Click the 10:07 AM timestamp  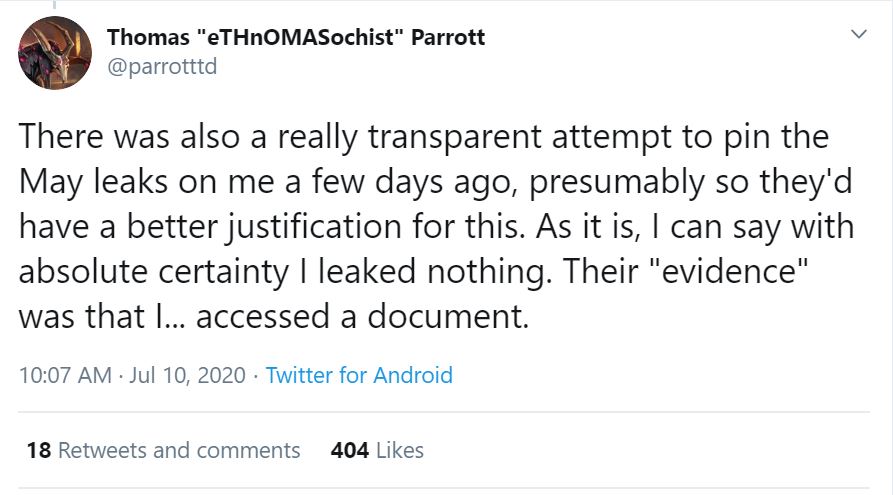tap(62, 376)
